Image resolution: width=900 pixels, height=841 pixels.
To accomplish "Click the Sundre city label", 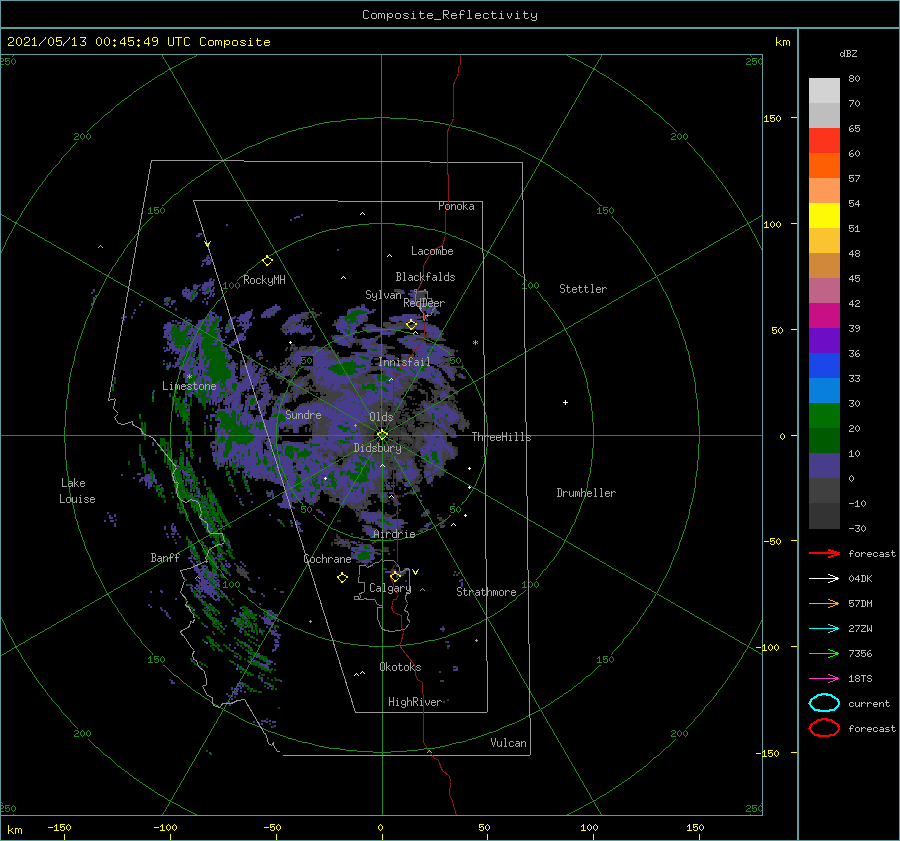I will click(303, 414).
